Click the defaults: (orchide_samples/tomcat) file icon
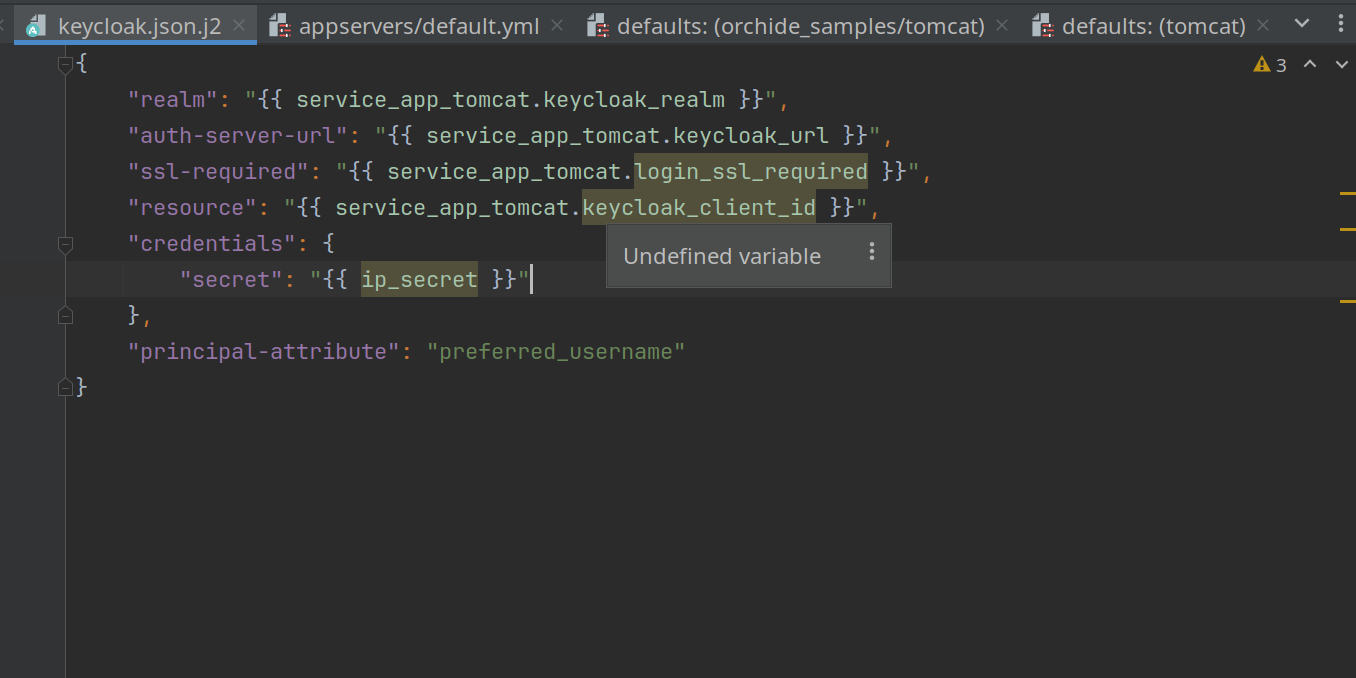 (x=598, y=26)
